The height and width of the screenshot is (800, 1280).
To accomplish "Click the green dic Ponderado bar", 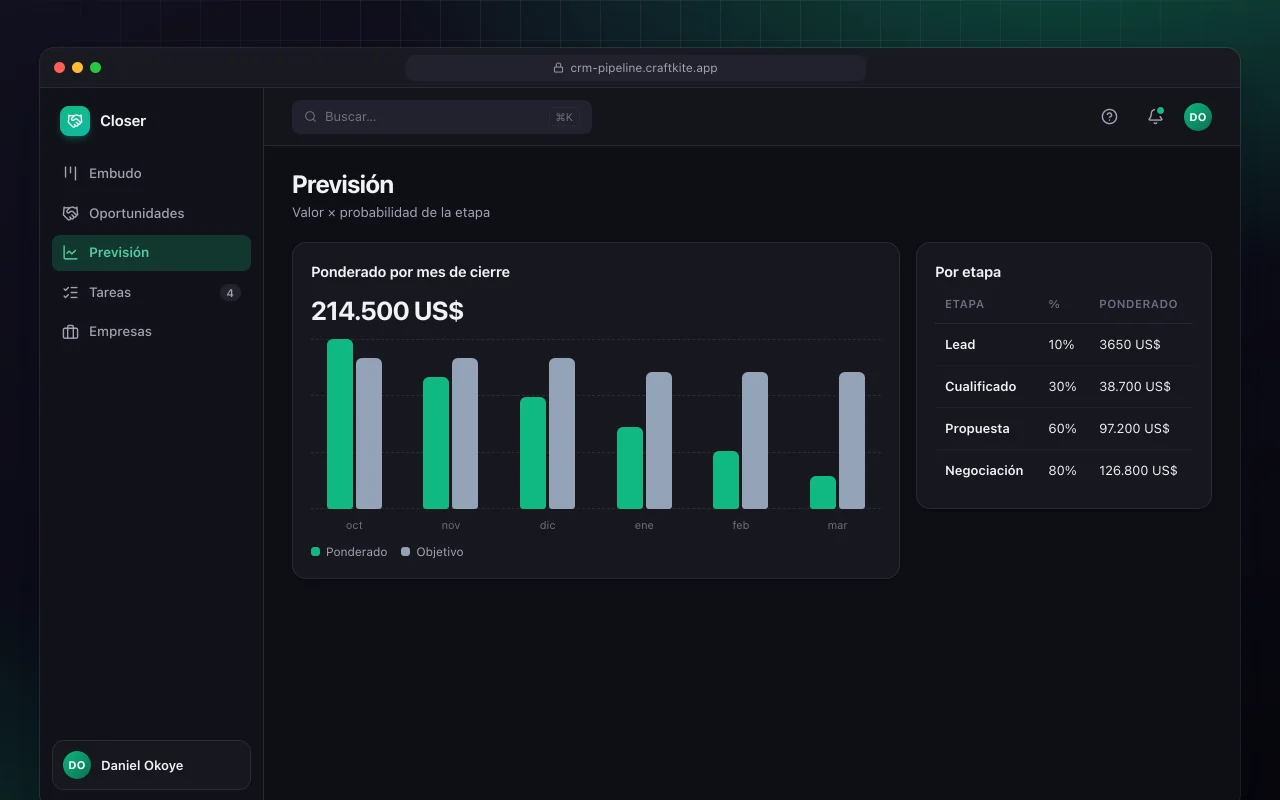I will tap(533, 453).
